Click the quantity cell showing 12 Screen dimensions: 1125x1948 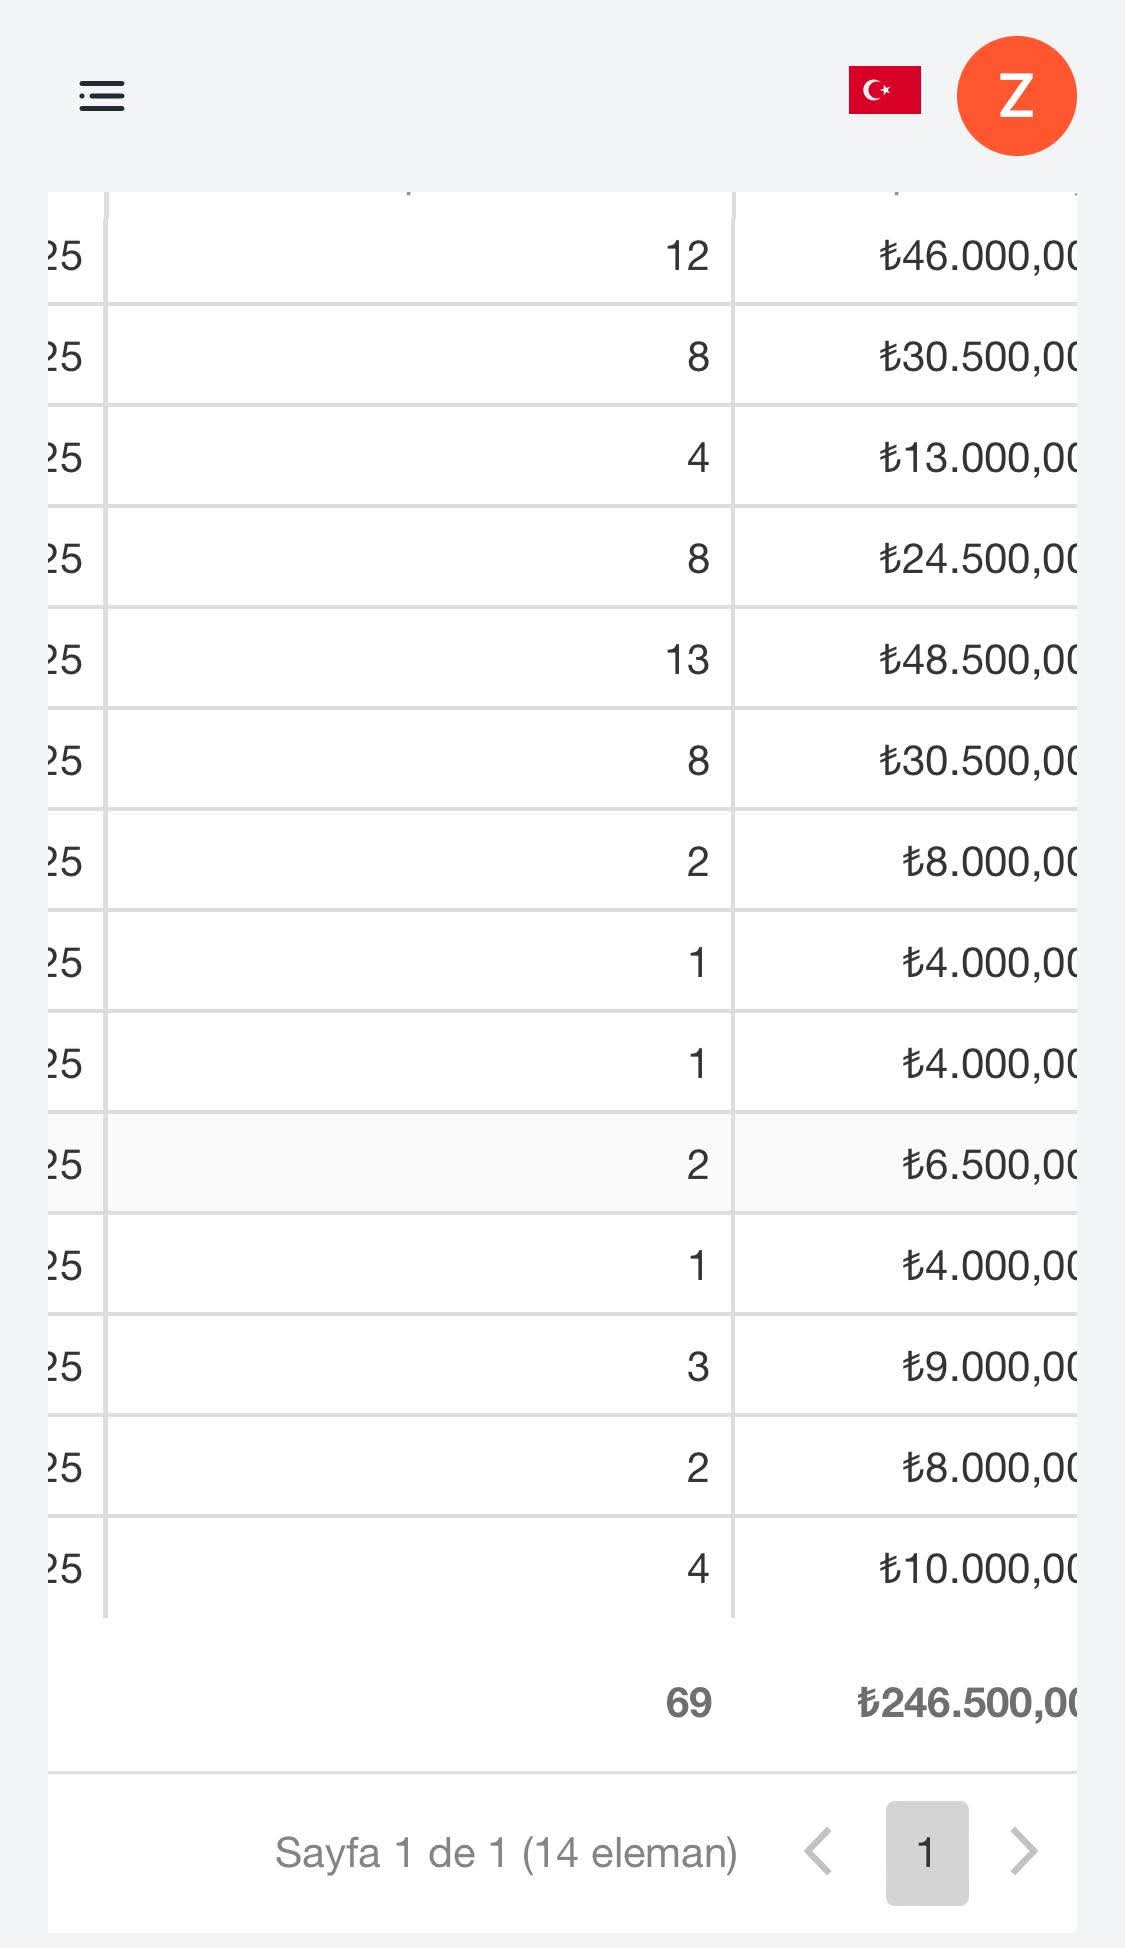pos(419,256)
